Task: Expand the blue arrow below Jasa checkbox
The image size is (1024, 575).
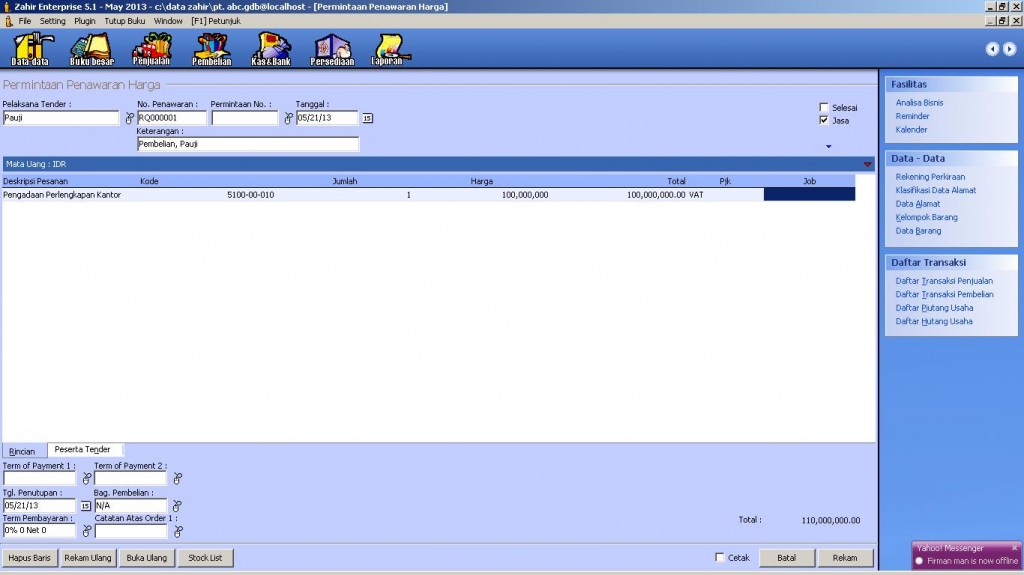Action: (x=828, y=146)
